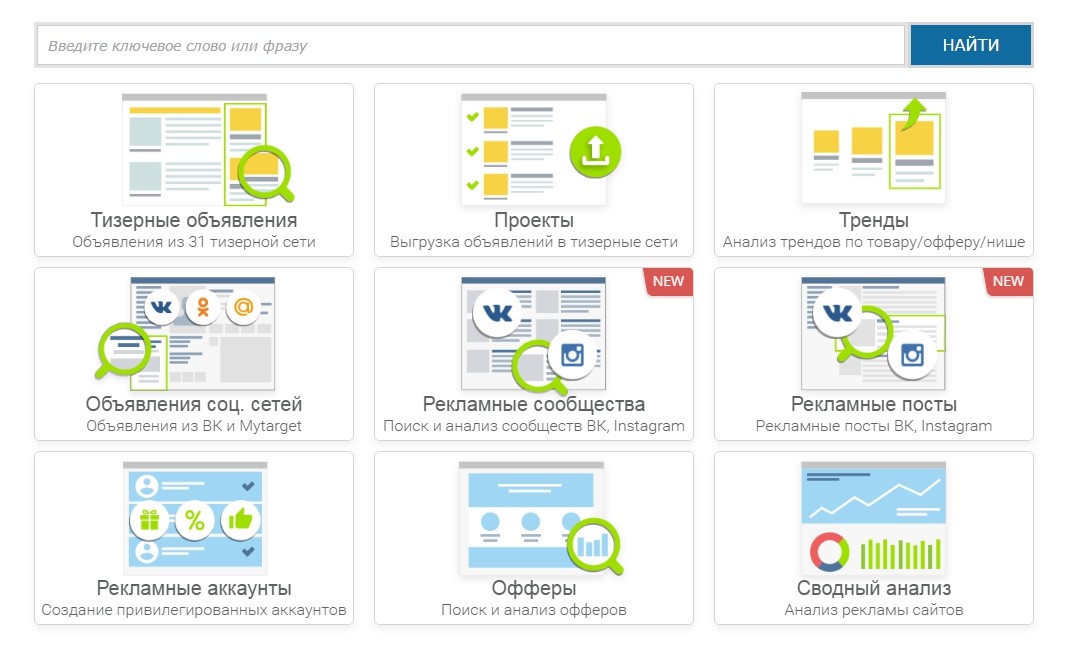The width and height of the screenshot is (1080, 661).
Task: Click green bar chart in Сводный анализ
Action: pos(901,554)
